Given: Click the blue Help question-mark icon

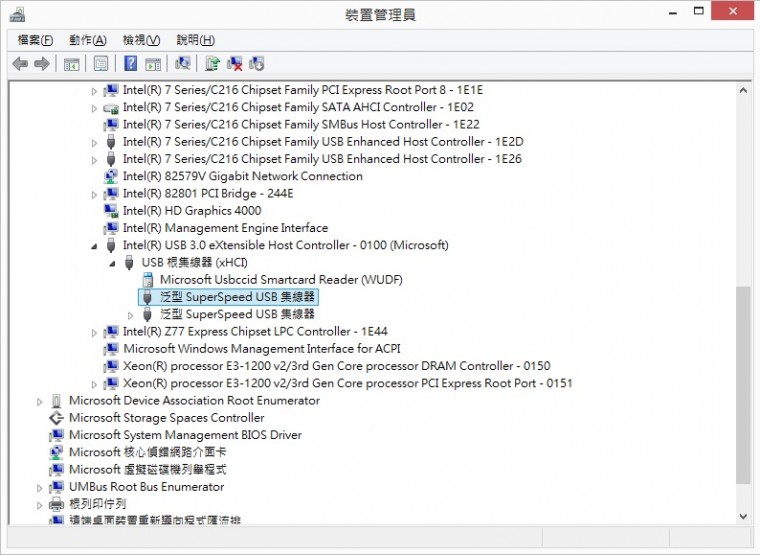Looking at the screenshot, I should point(130,63).
